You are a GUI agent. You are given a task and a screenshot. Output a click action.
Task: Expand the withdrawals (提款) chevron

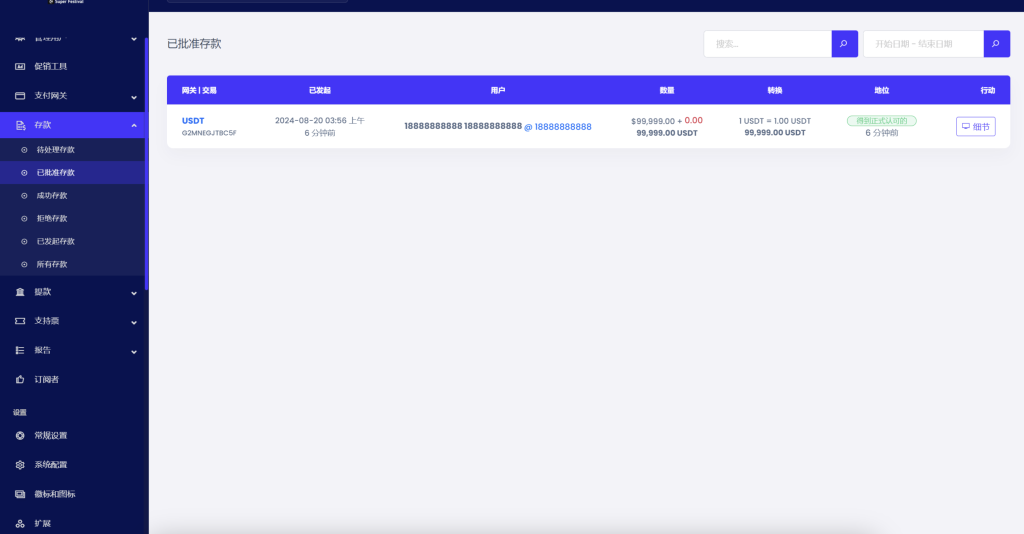(x=134, y=293)
